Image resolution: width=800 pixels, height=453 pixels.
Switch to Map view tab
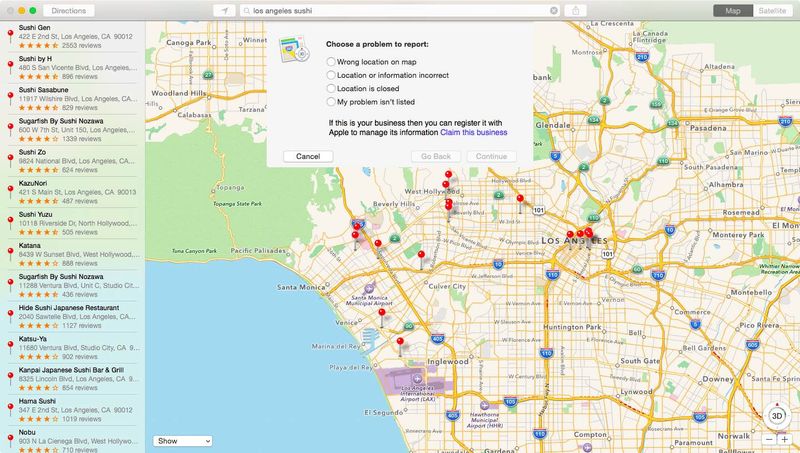[x=733, y=10]
